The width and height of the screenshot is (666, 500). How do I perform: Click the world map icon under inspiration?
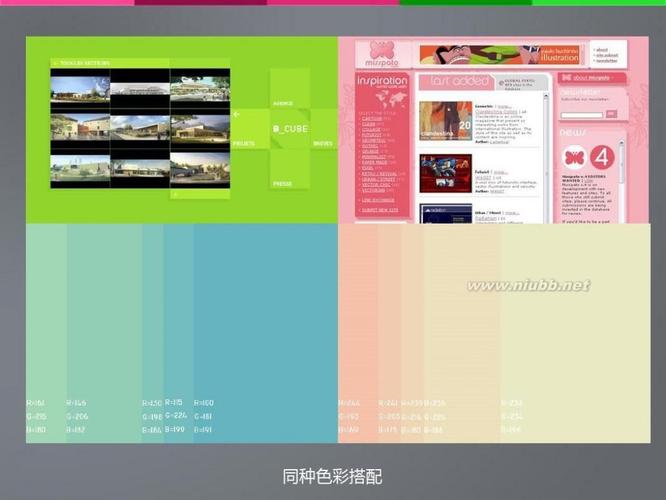point(391,100)
